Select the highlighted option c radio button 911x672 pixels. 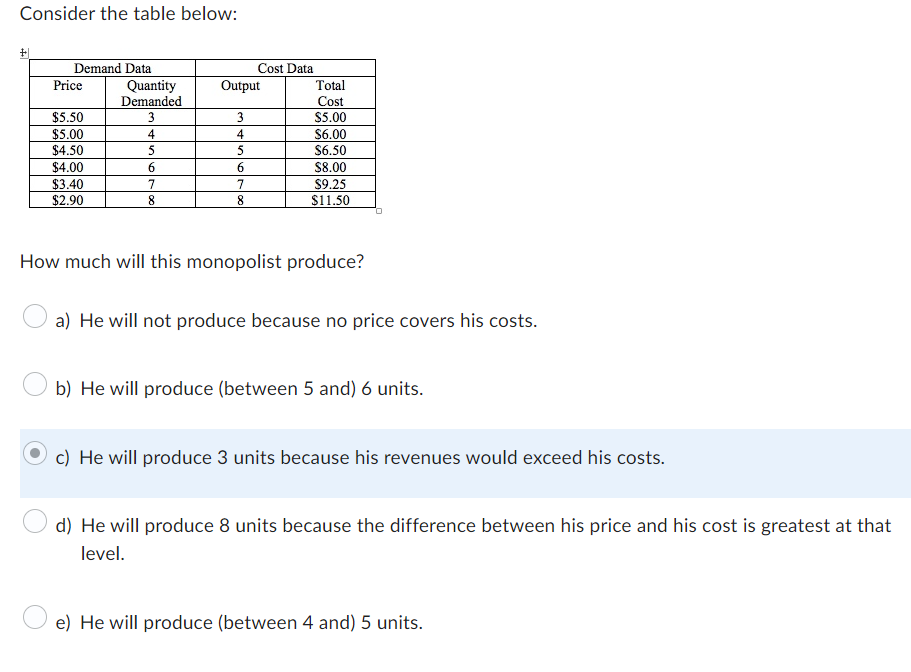[34, 452]
